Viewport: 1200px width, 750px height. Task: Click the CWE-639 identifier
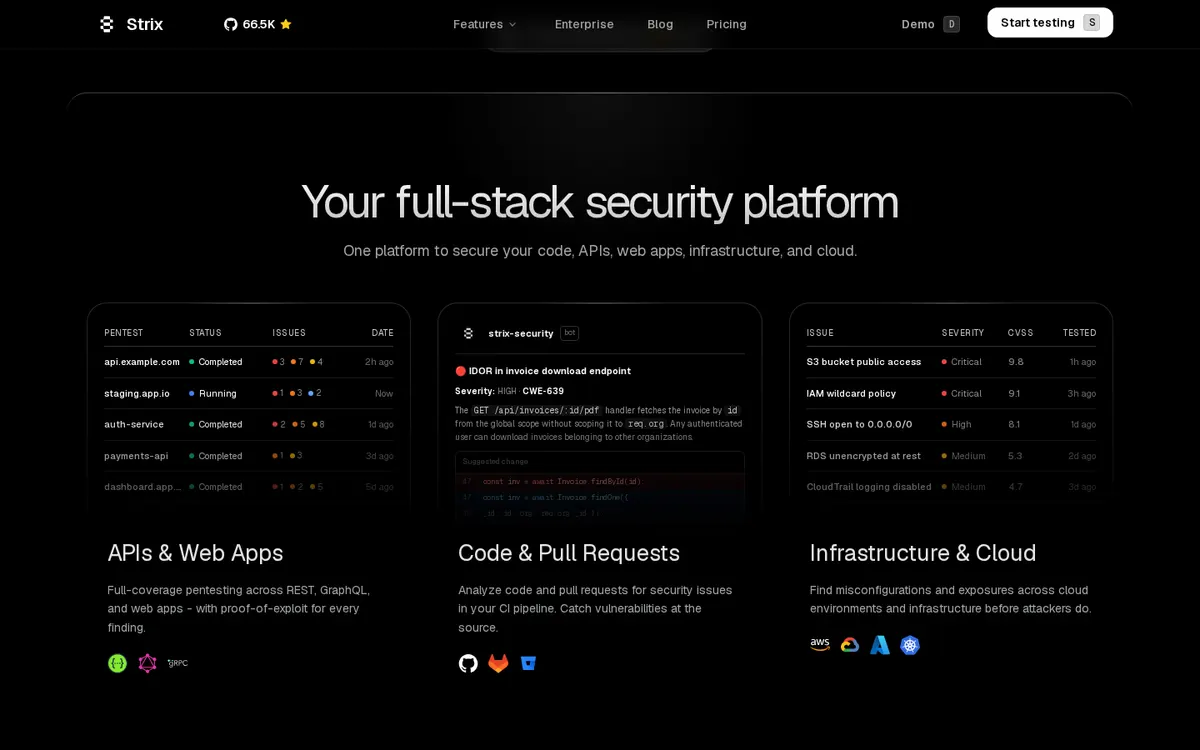(x=543, y=391)
